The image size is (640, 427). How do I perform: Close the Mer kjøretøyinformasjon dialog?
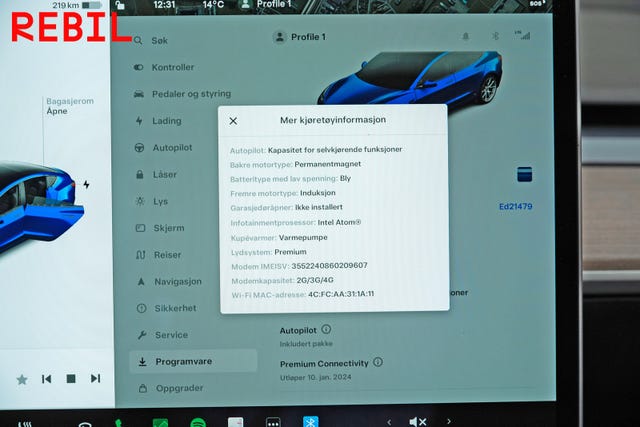233,121
